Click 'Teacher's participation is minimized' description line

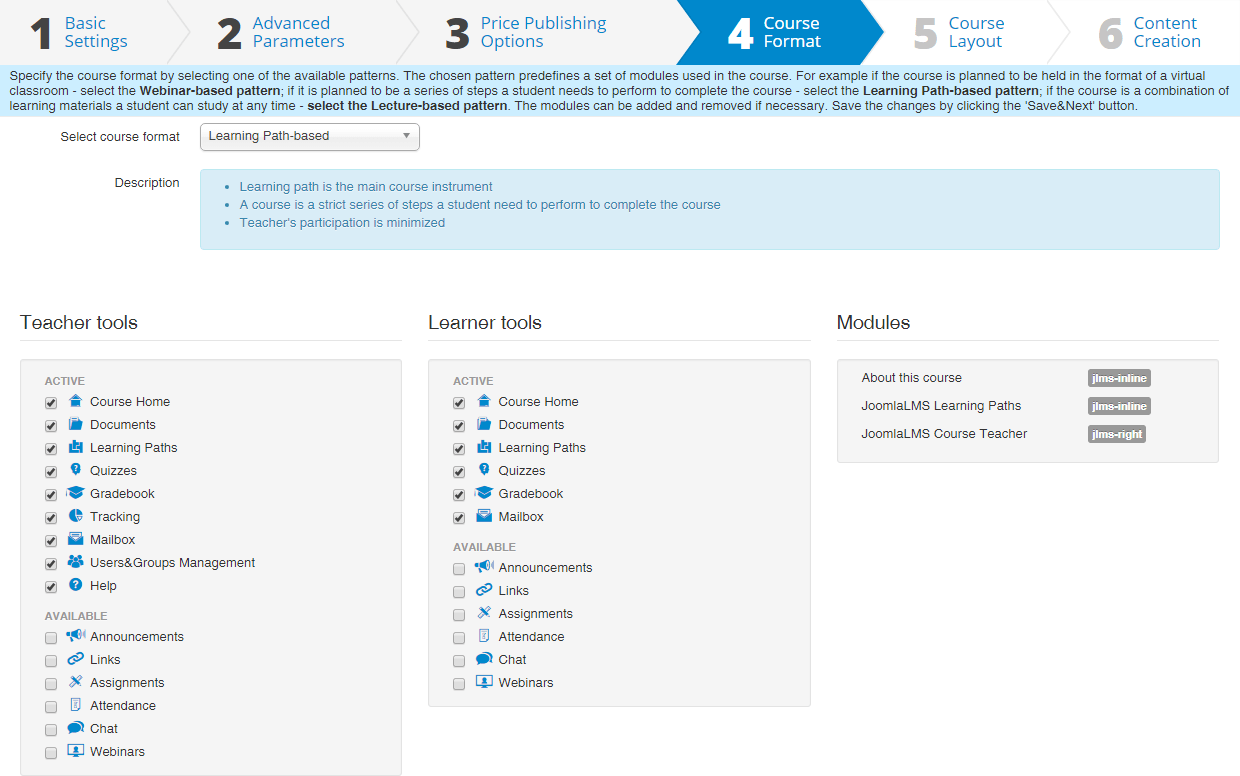(342, 223)
